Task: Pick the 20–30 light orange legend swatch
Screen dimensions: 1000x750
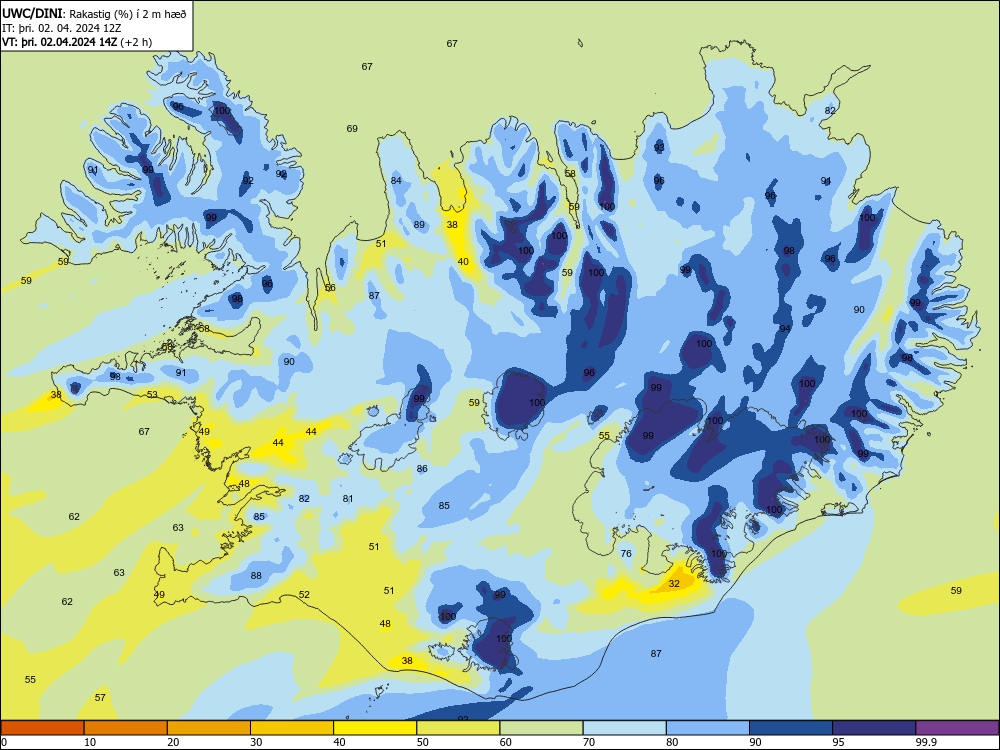Action: point(209,728)
